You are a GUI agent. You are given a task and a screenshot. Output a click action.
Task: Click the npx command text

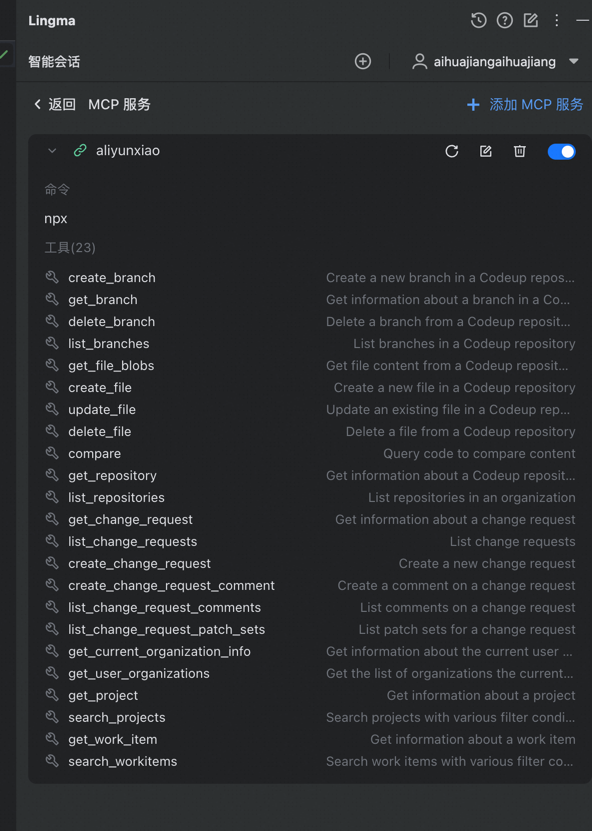56,219
